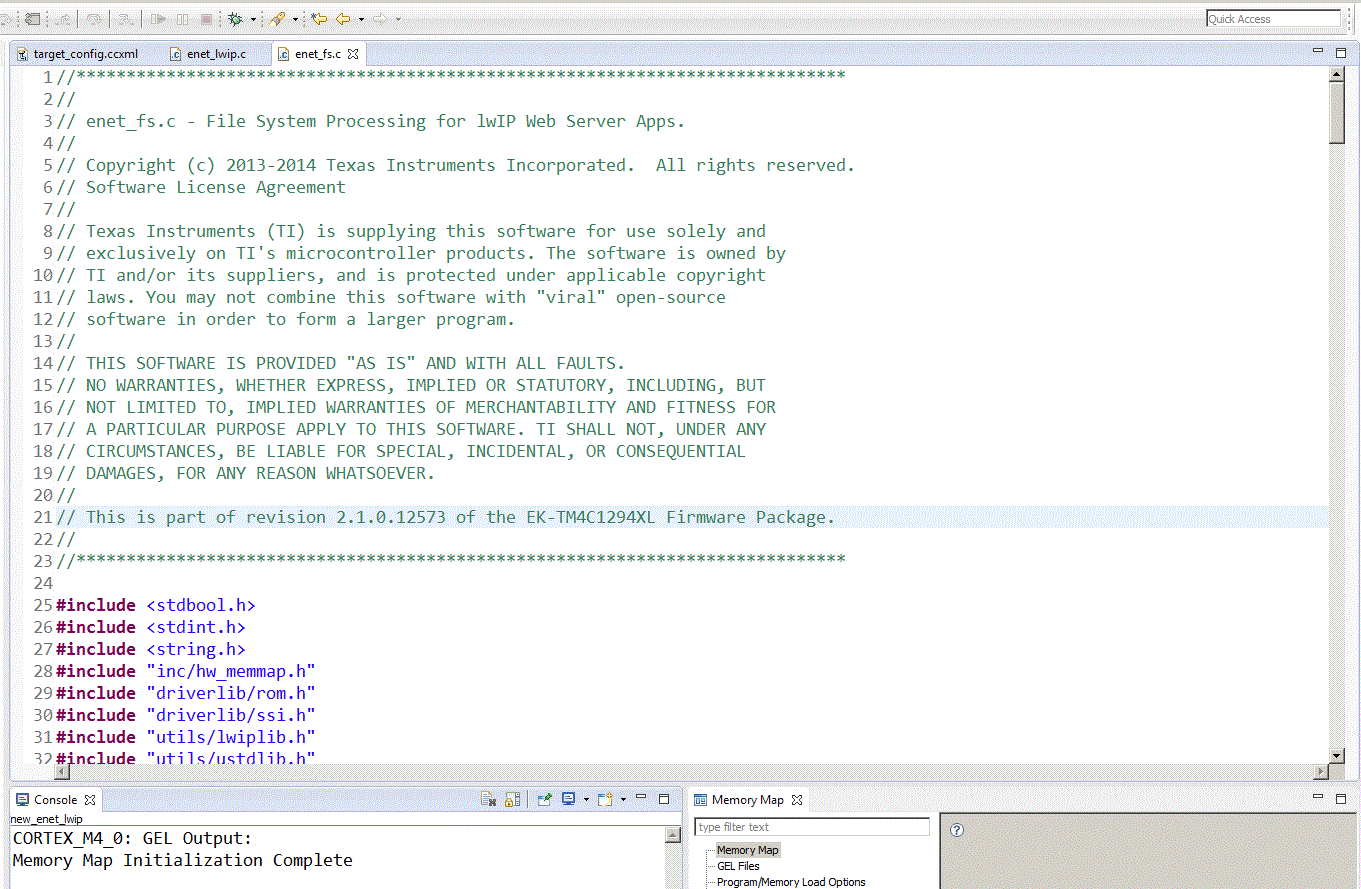This screenshot has width=1361, height=889.
Task: Switch to the enet_lwip.c editor tab
Action: (x=208, y=54)
